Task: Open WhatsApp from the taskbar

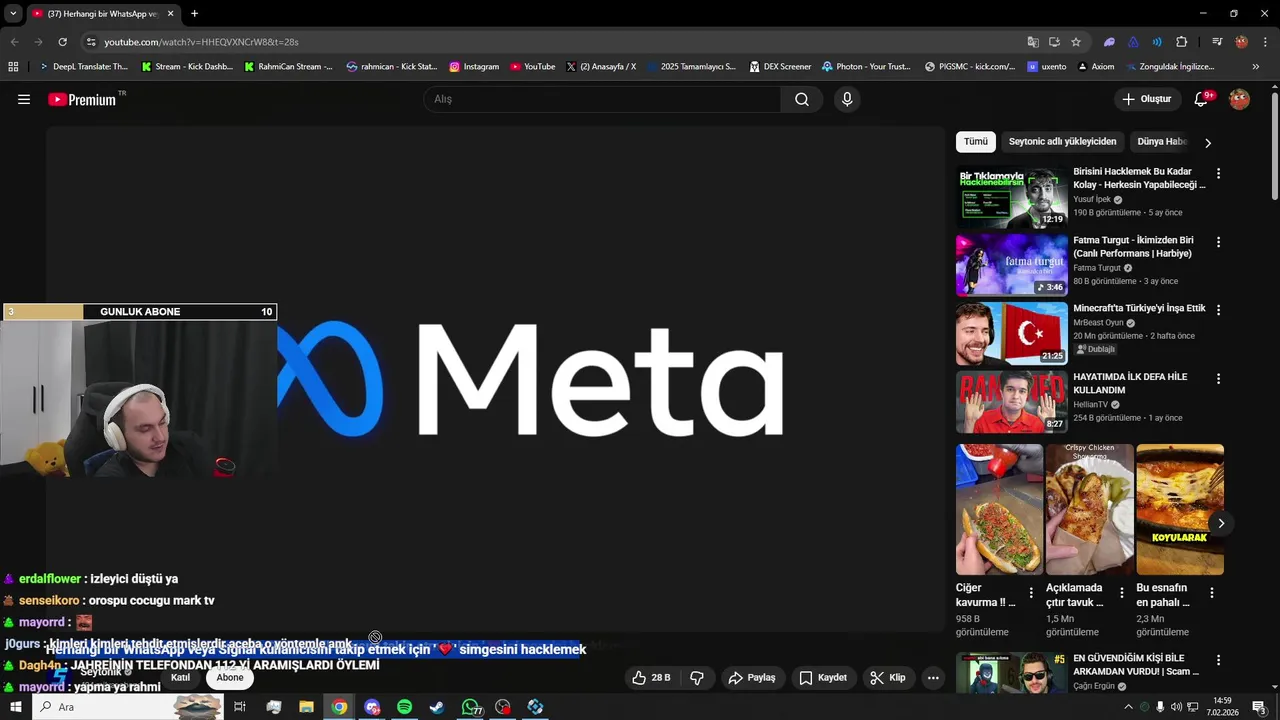Action: 470,707
